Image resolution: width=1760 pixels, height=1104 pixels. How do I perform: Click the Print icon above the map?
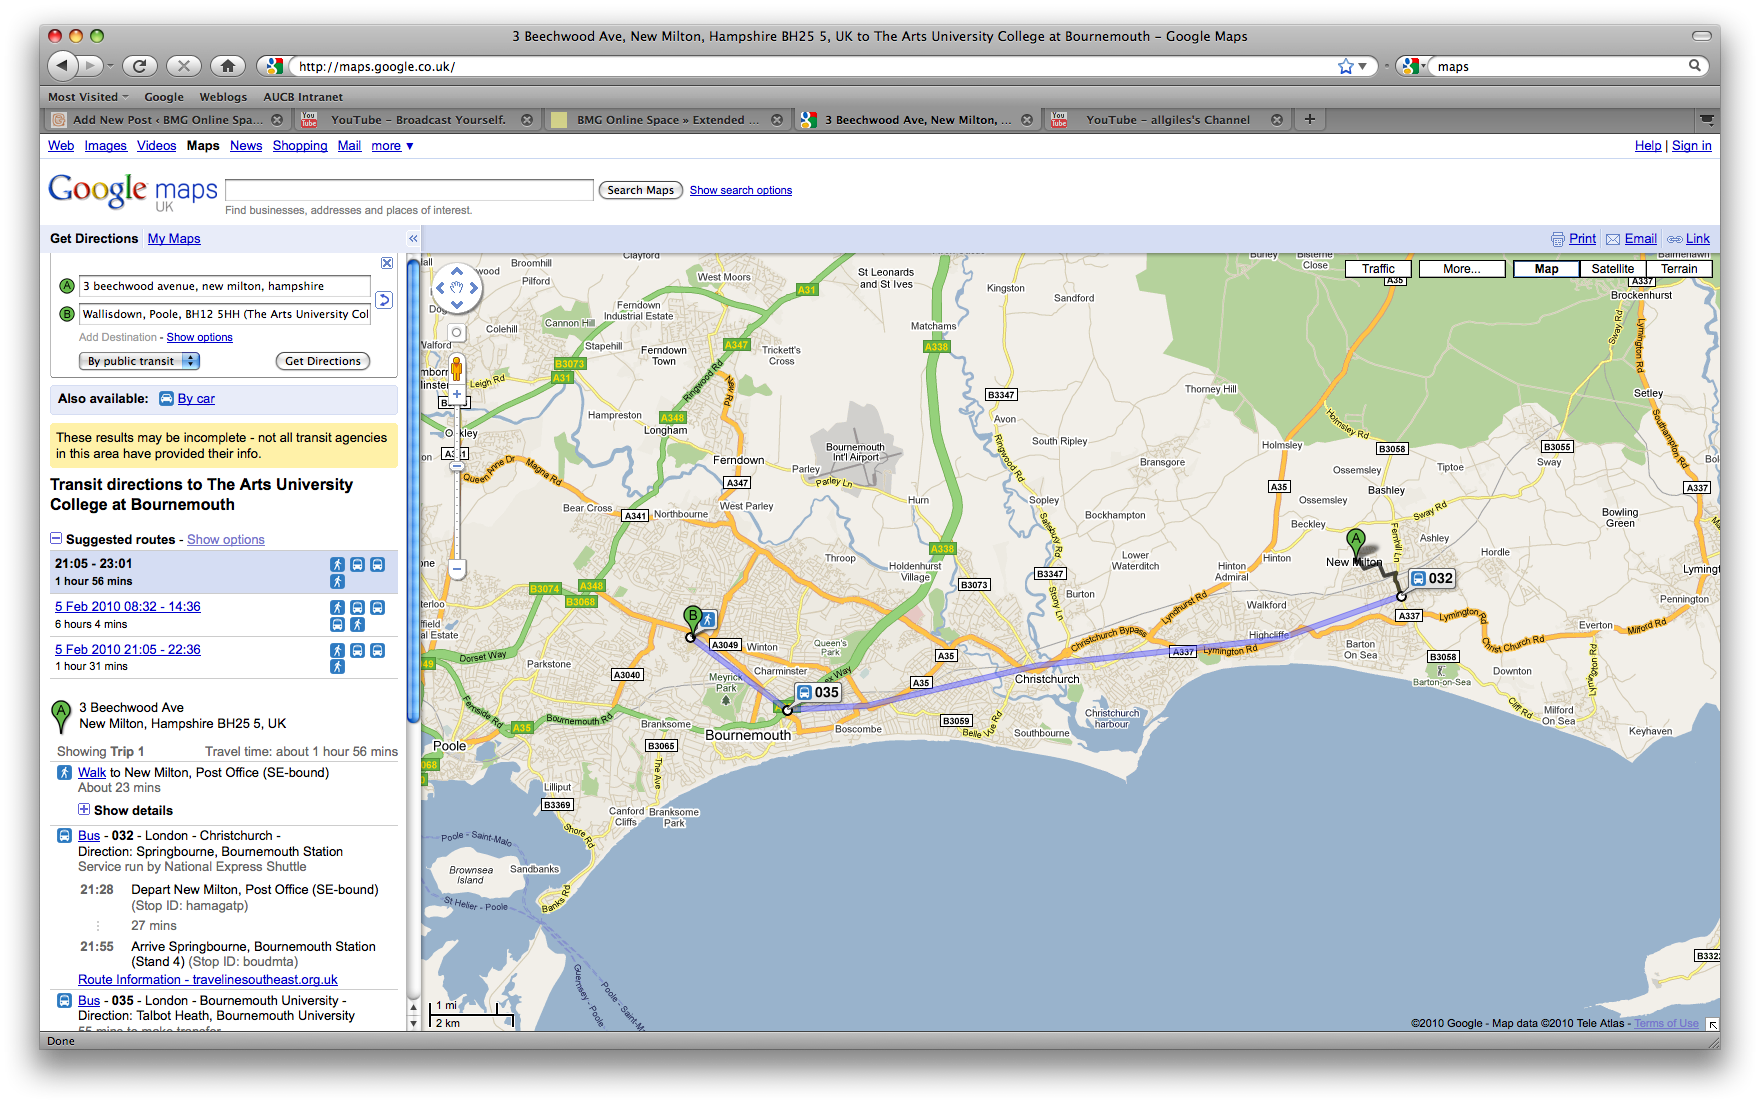(x=1557, y=239)
